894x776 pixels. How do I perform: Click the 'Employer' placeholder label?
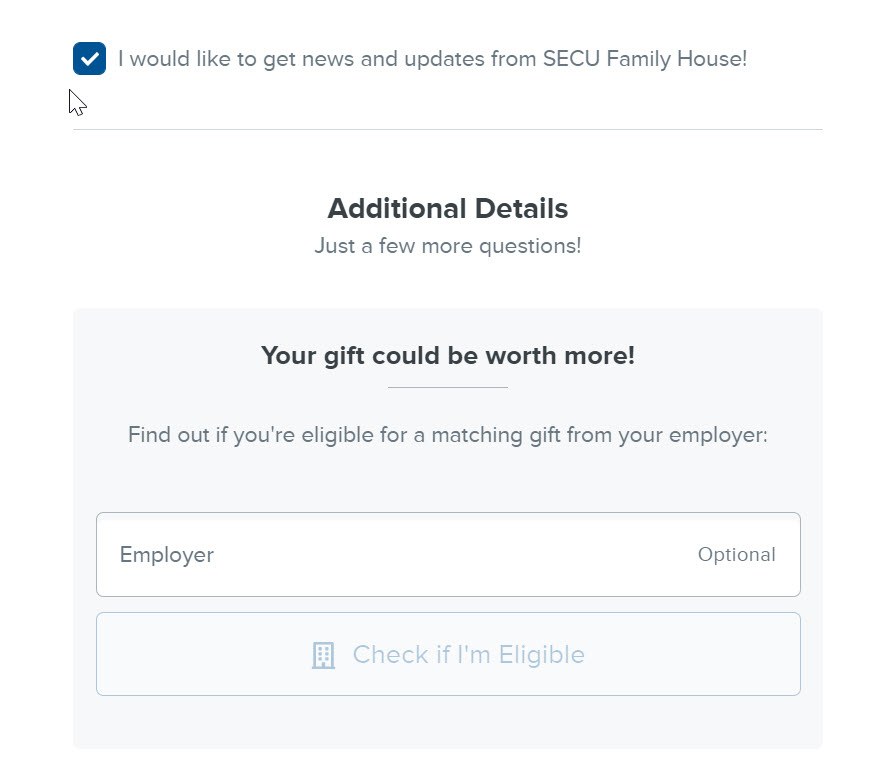[166, 555]
